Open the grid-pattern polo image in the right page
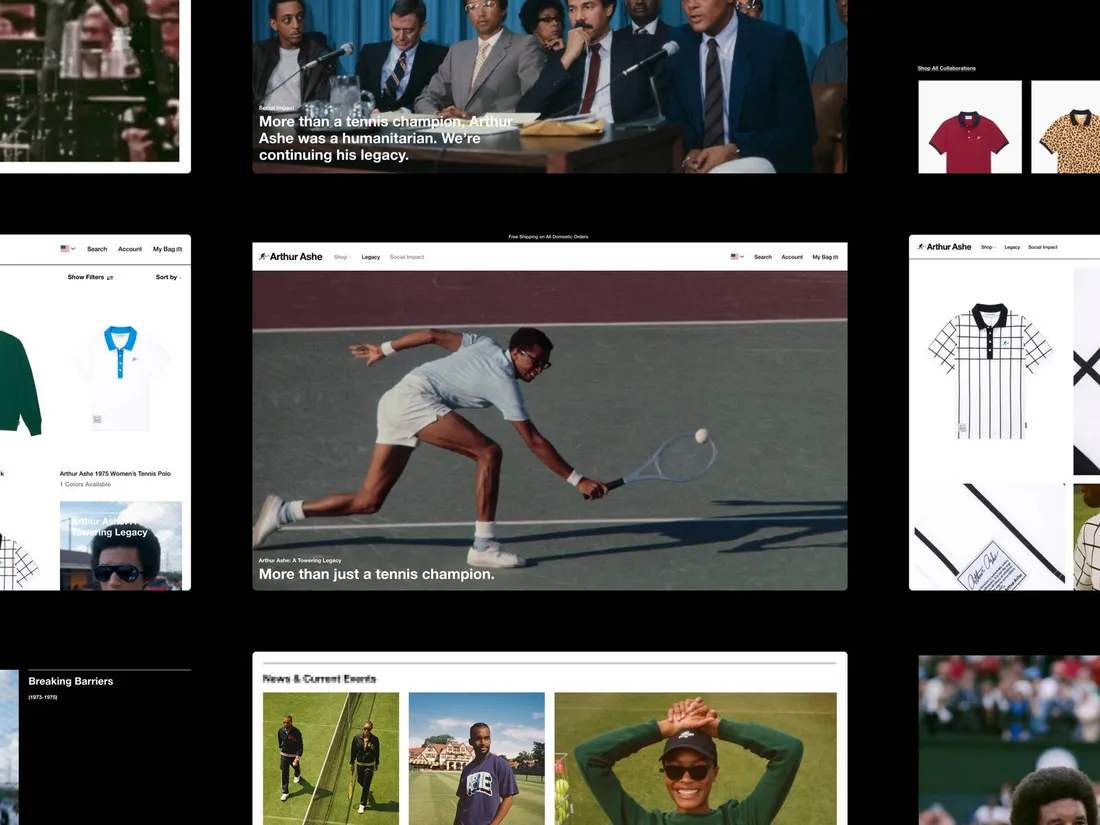The width and height of the screenshot is (1100, 825). point(990,372)
